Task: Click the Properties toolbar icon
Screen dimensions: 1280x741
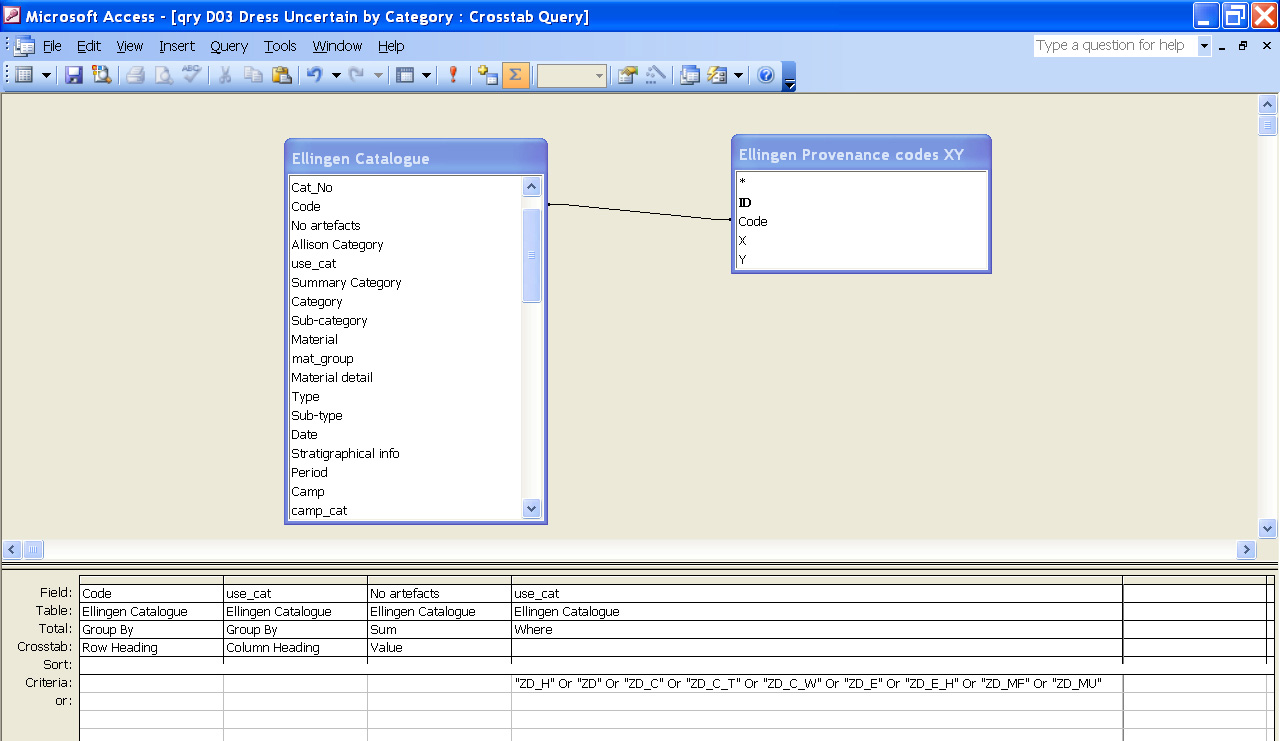Action: pos(627,75)
